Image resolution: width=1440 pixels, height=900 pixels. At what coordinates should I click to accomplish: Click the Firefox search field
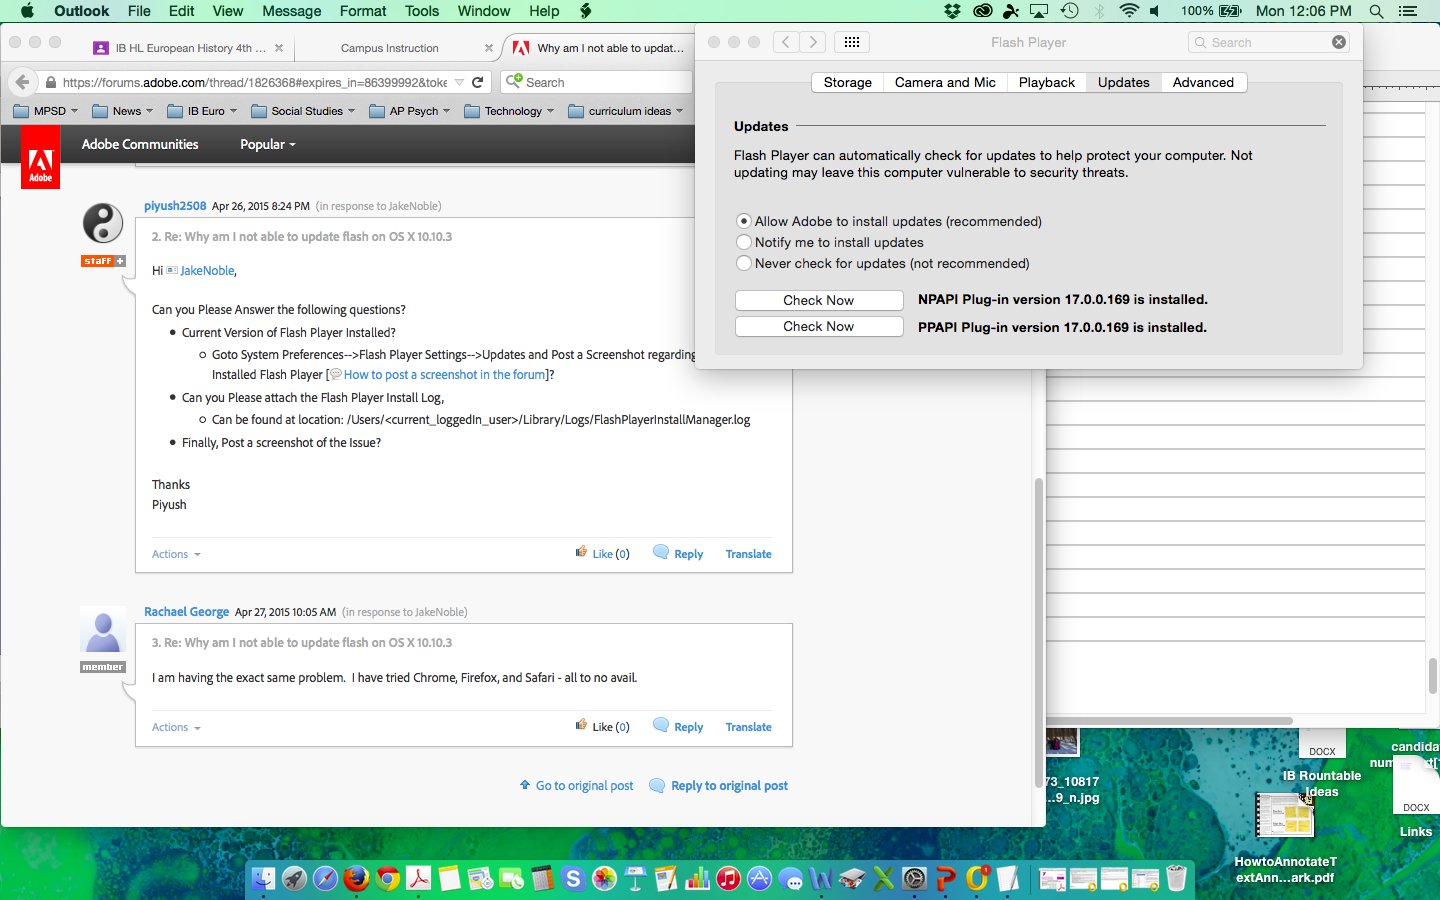tap(596, 82)
